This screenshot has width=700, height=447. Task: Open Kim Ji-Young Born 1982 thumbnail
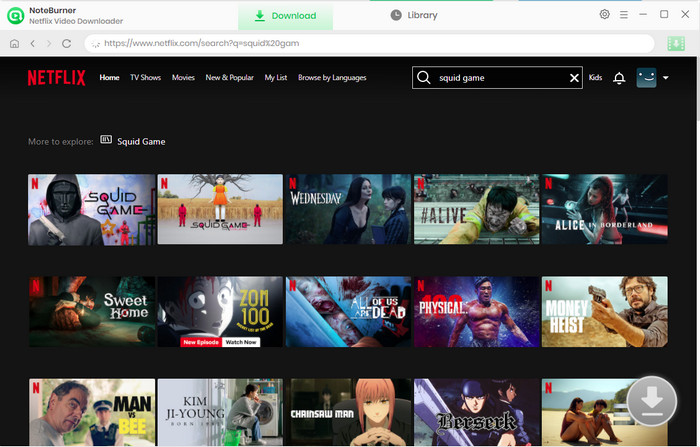(x=220, y=412)
